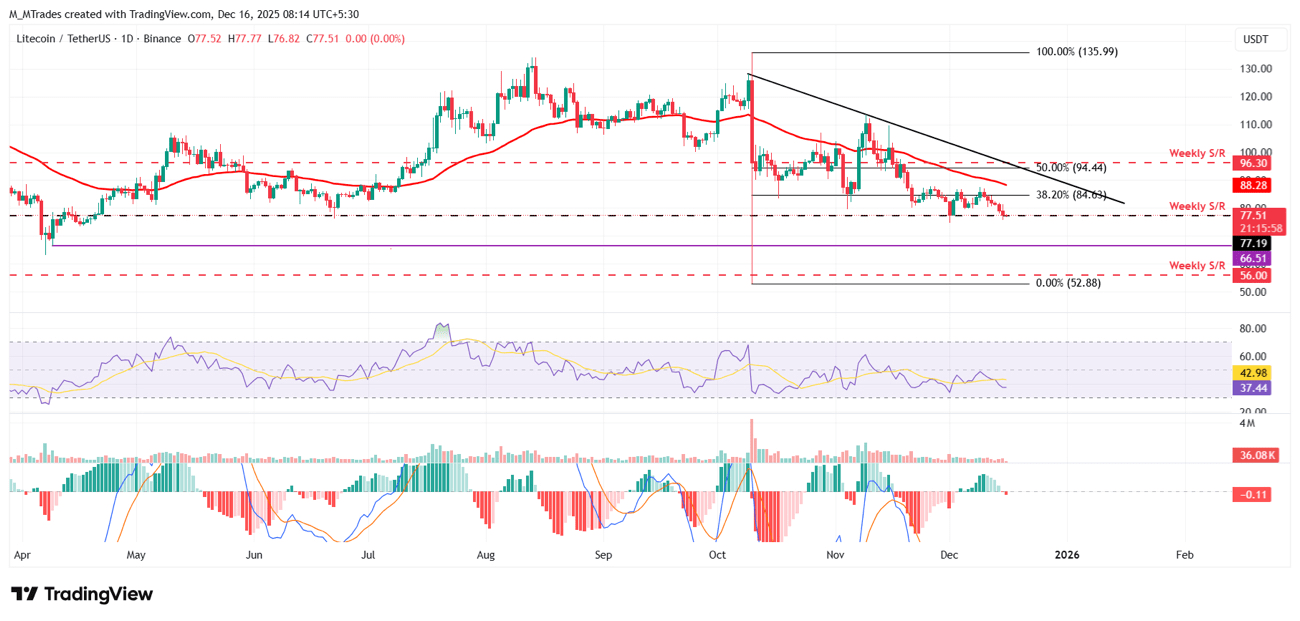
Task: Click the 2026 marker on time axis
Action: coord(1067,554)
